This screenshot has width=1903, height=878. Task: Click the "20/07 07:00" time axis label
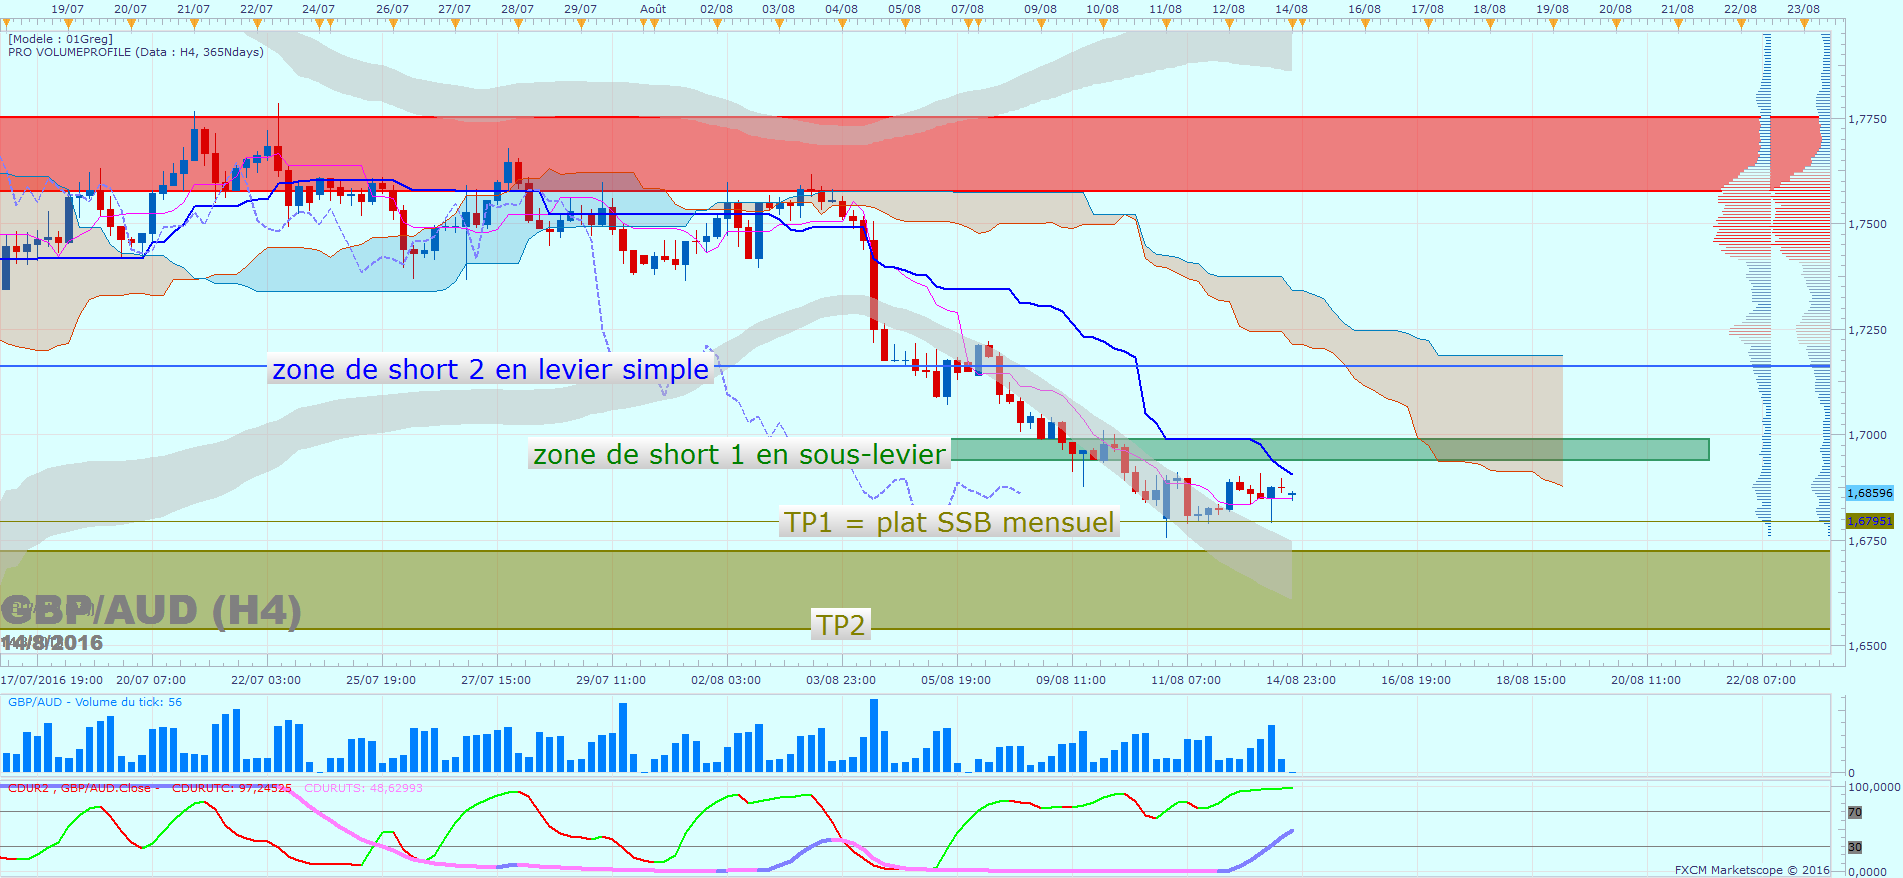(151, 680)
